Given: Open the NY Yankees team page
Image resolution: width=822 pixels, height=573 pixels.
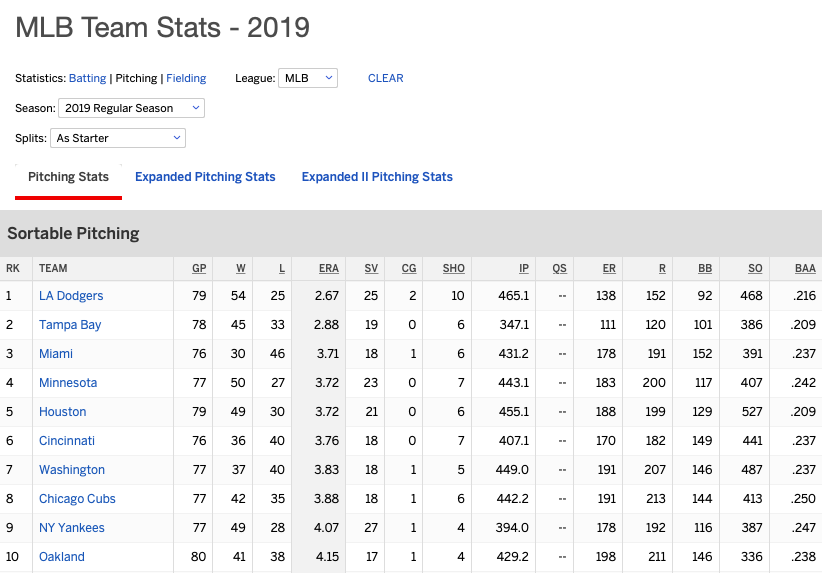Looking at the screenshot, I should (x=72, y=528).
